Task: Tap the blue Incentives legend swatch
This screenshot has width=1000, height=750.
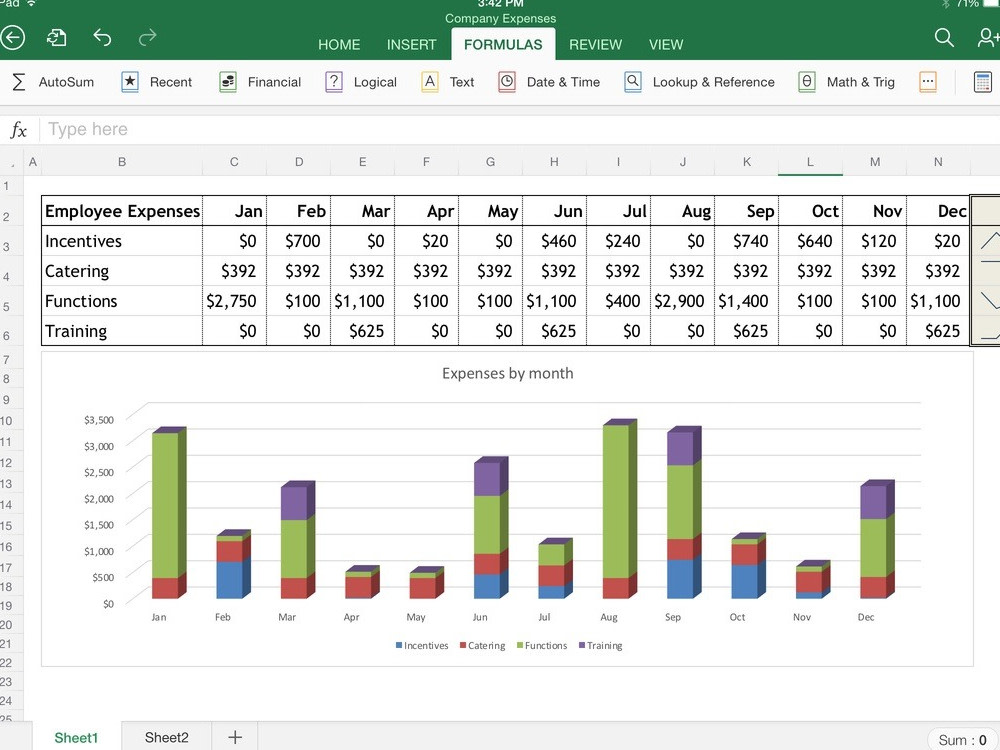Action: (399, 645)
